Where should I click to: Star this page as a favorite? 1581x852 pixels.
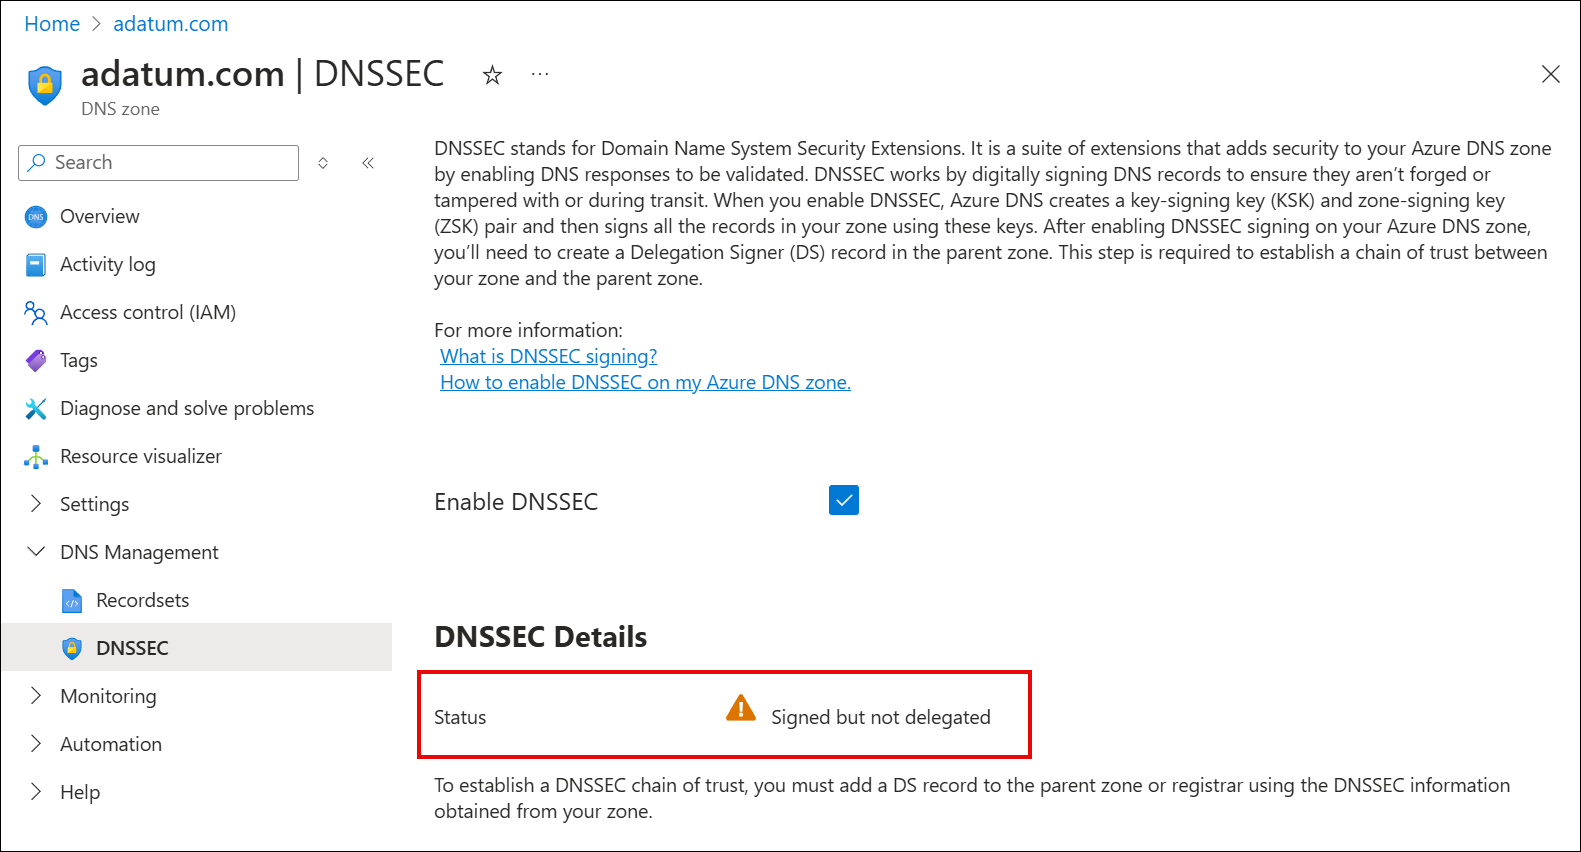(492, 74)
